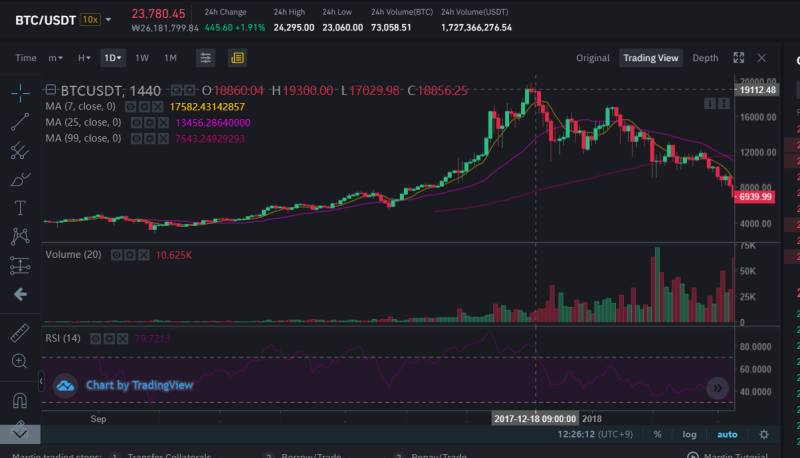Click the 23,780.45 current price

point(158,14)
